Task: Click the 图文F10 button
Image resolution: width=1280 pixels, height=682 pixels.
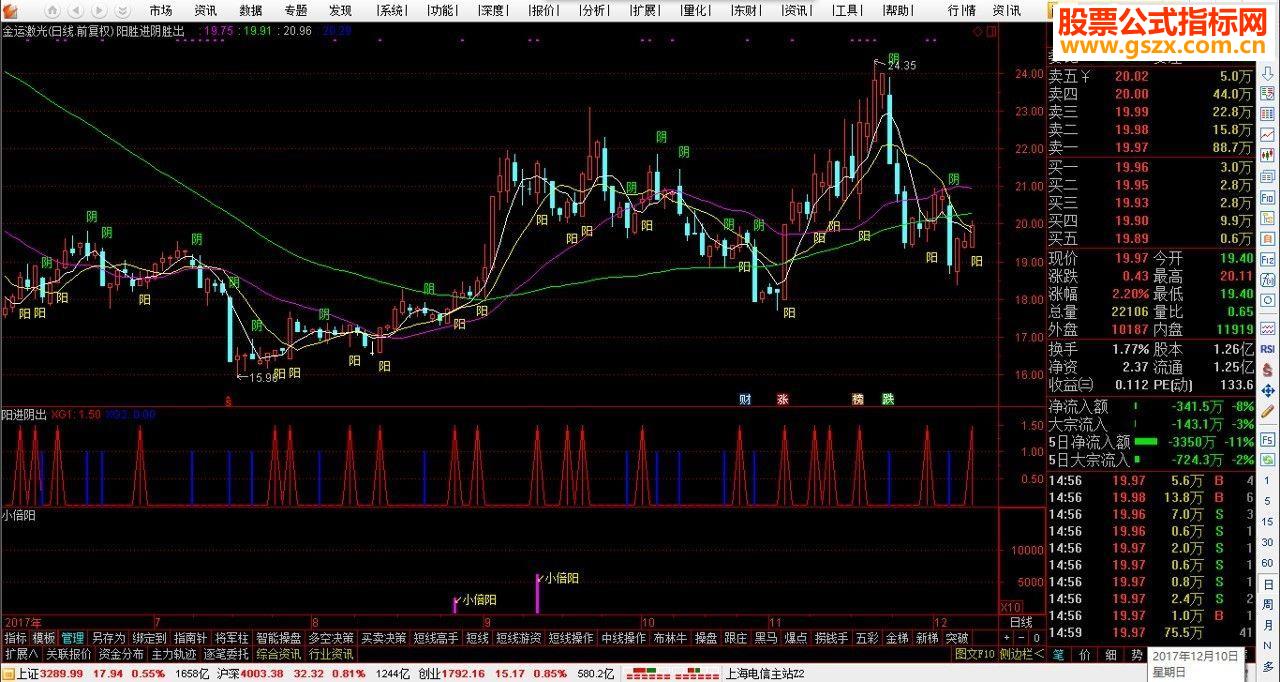Action: click(x=974, y=654)
